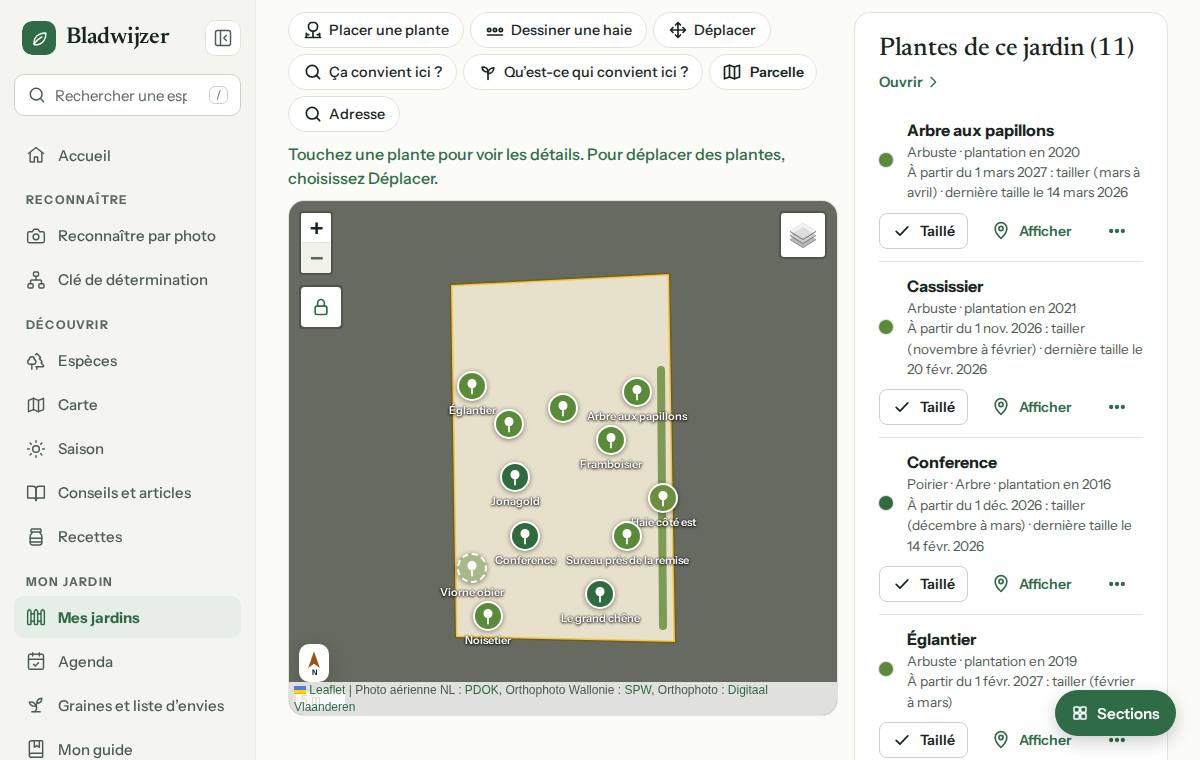Select the Noisetier map marker

pyautogui.click(x=488, y=616)
